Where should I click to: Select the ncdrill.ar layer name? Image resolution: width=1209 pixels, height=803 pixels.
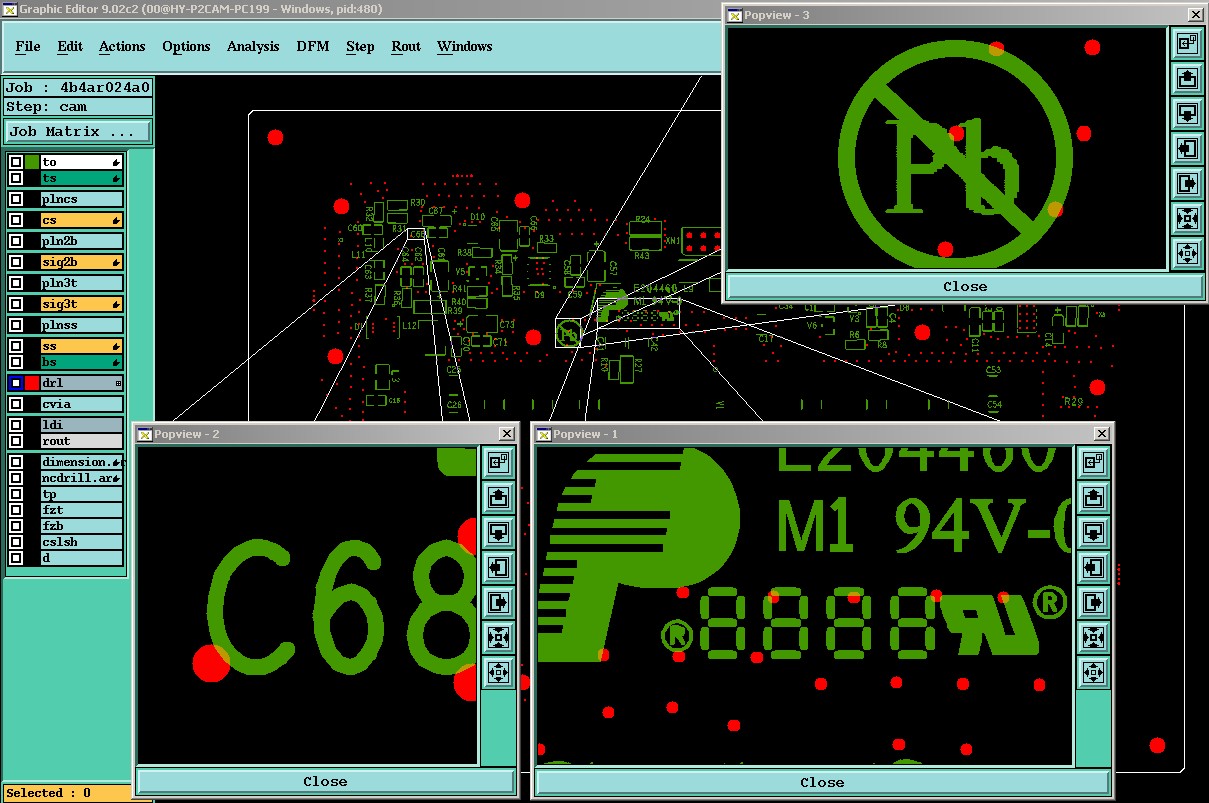82,478
